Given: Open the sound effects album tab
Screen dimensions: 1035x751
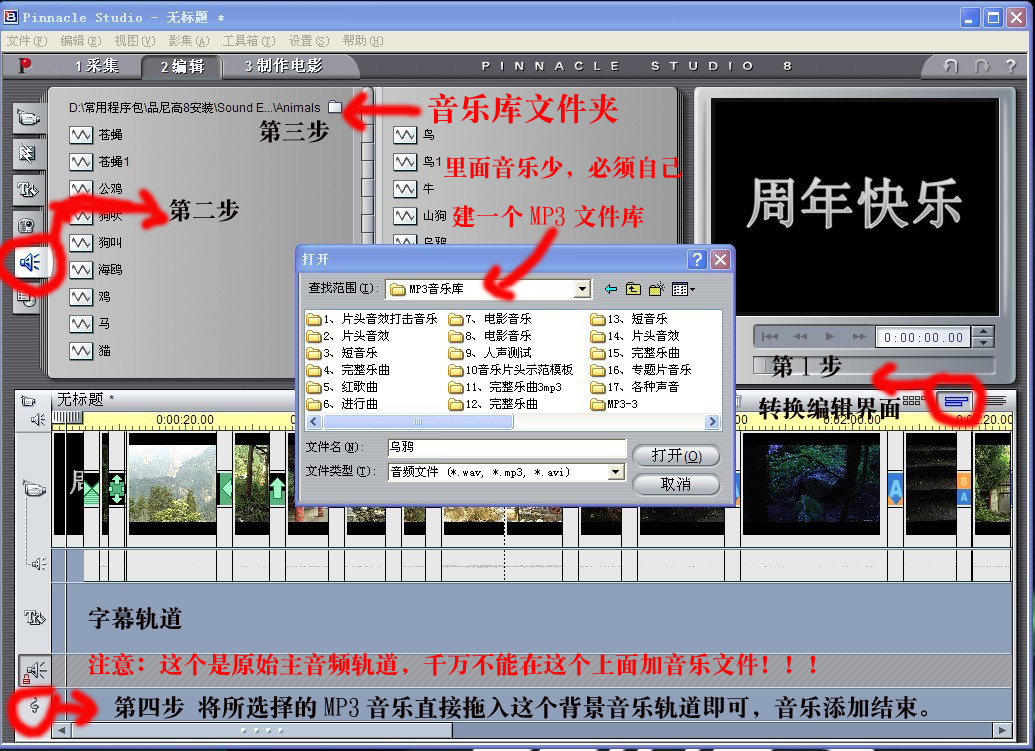Looking at the screenshot, I should (x=30, y=263).
